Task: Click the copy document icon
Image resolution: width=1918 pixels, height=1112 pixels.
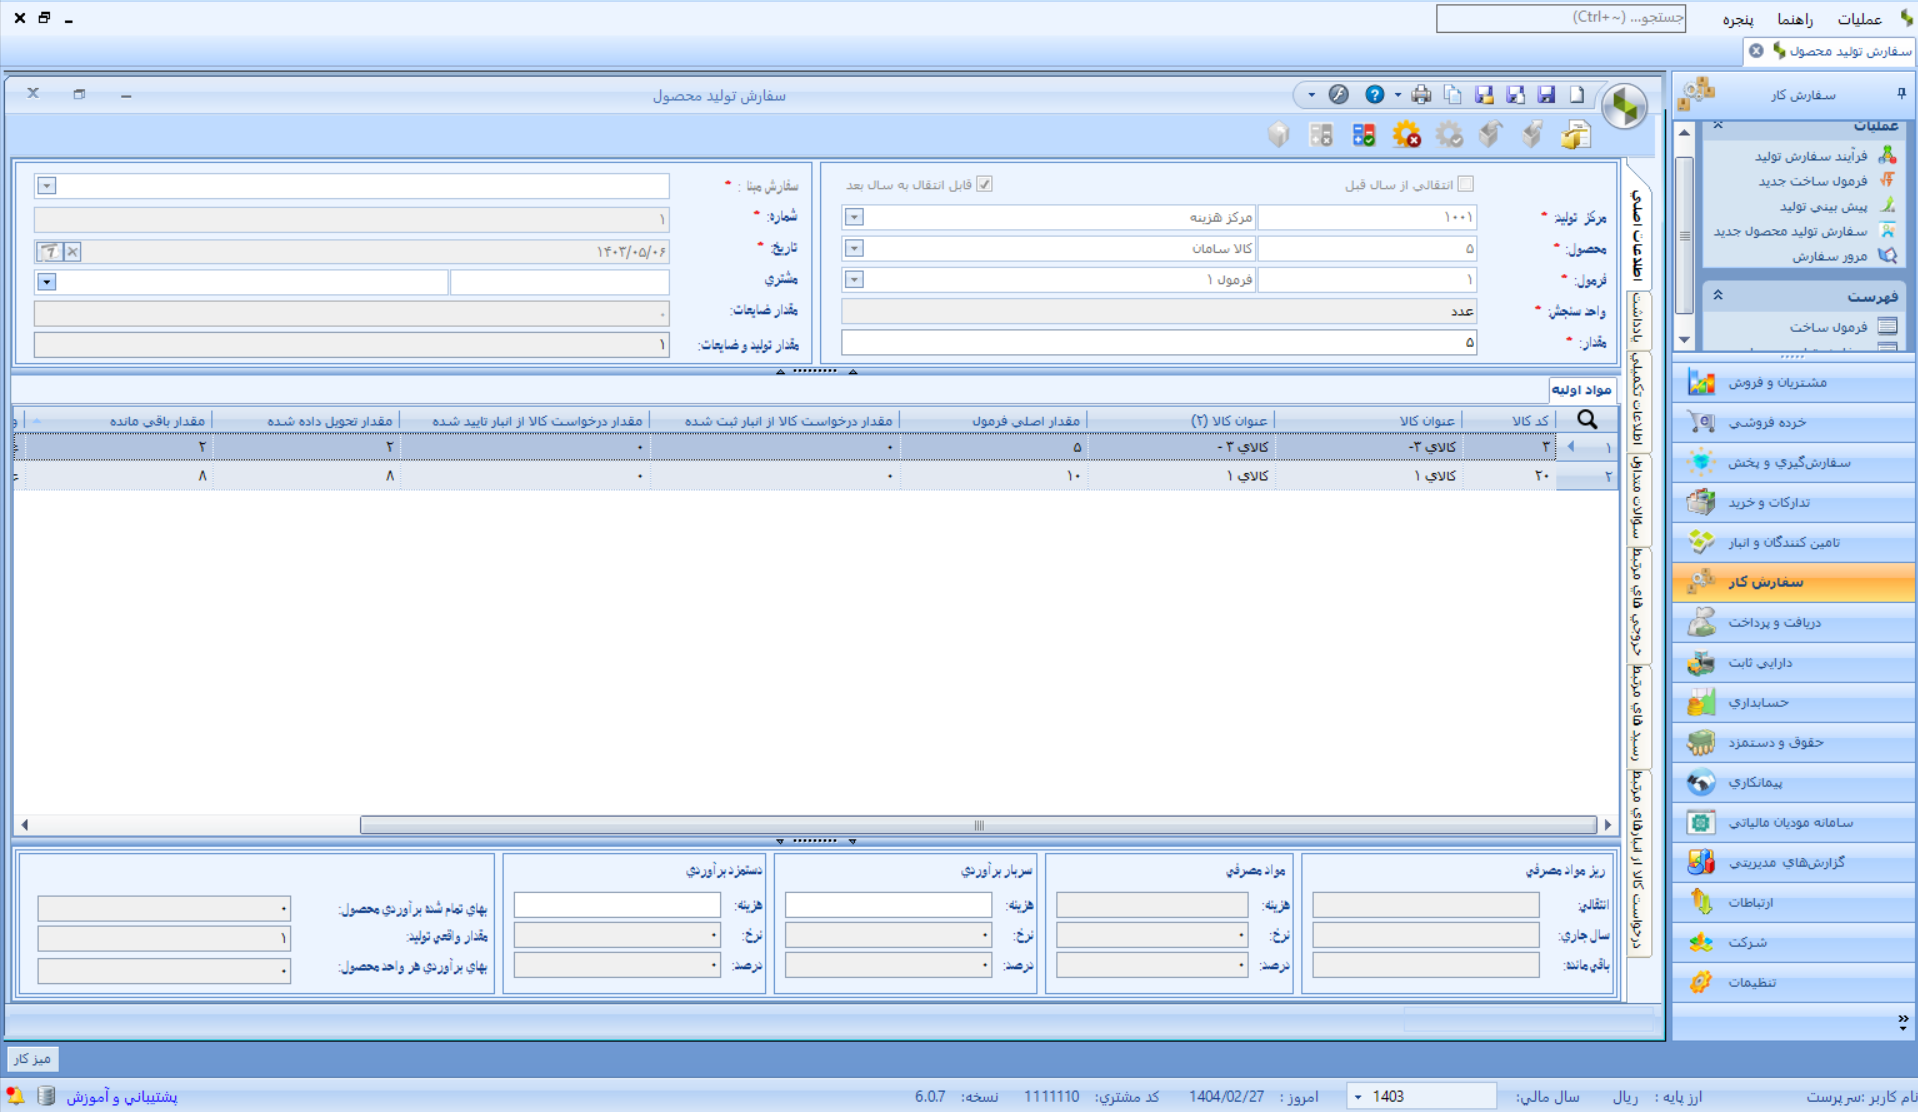Action: tap(1453, 95)
